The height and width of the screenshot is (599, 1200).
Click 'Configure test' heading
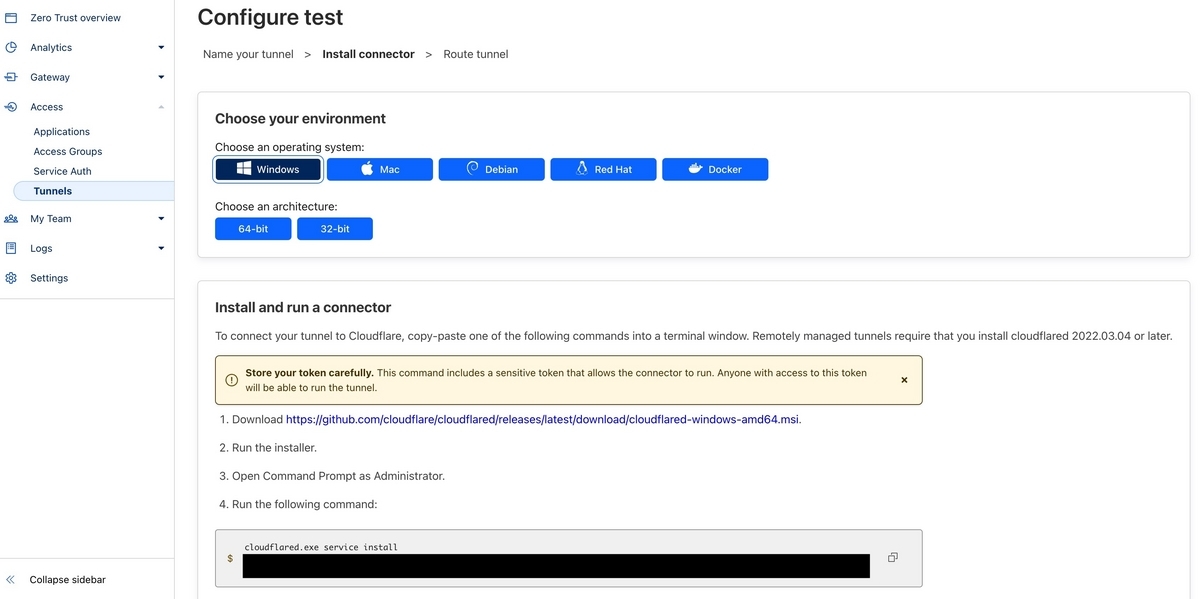[x=270, y=17]
